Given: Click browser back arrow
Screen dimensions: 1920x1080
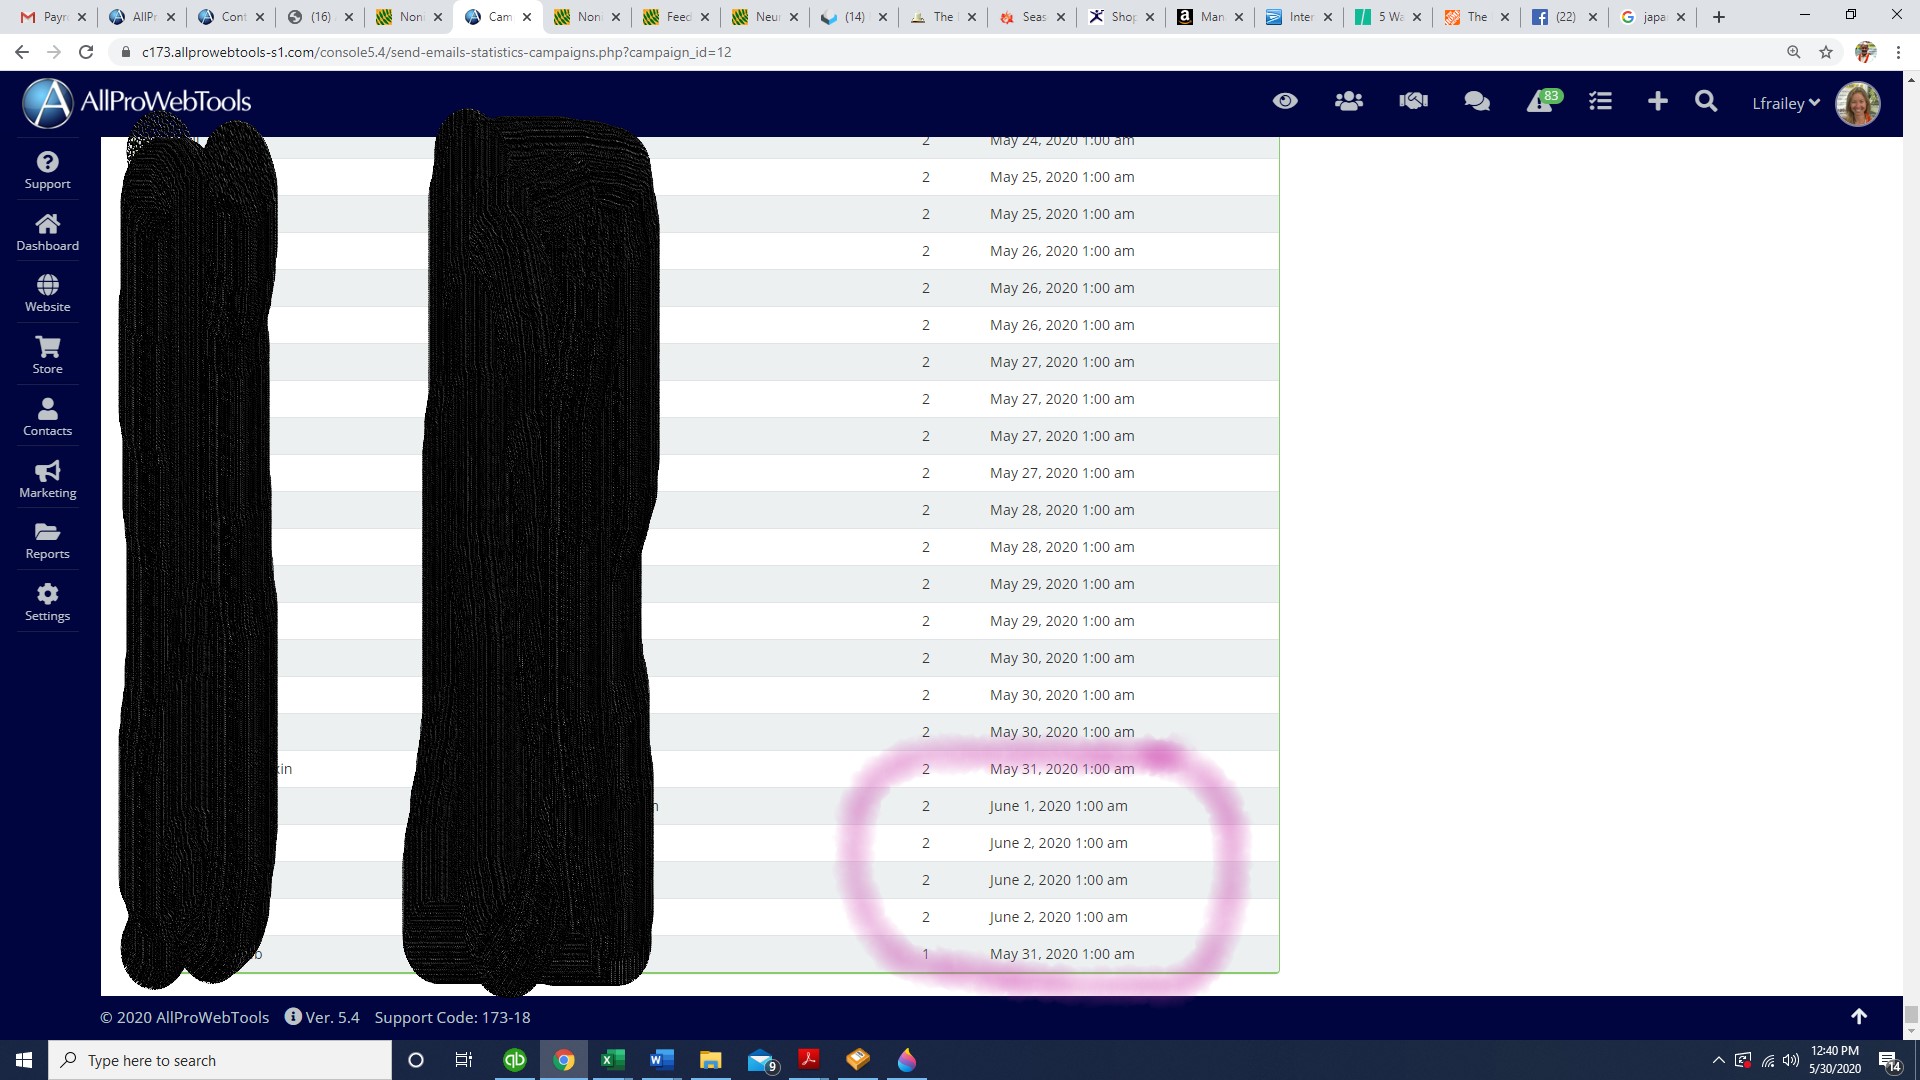Looking at the screenshot, I should [x=22, y=52].
